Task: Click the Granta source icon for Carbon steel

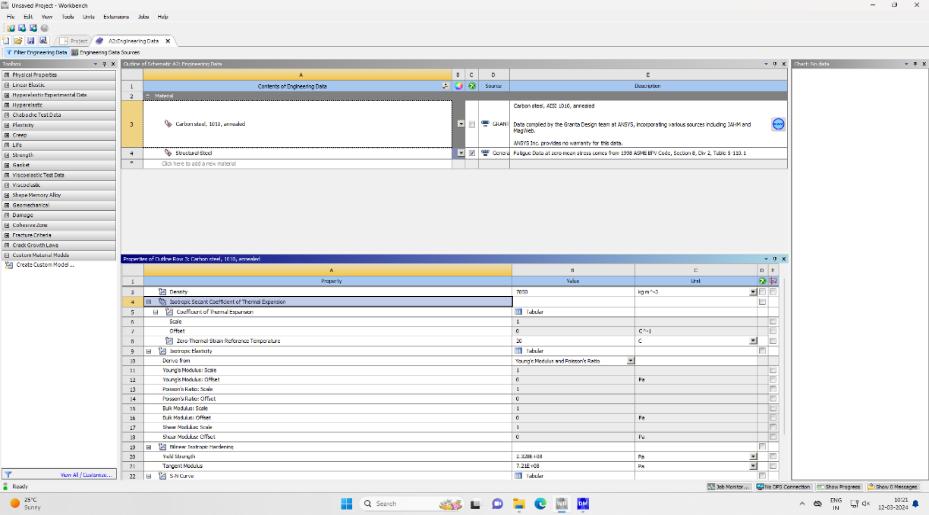Action: 485,124
